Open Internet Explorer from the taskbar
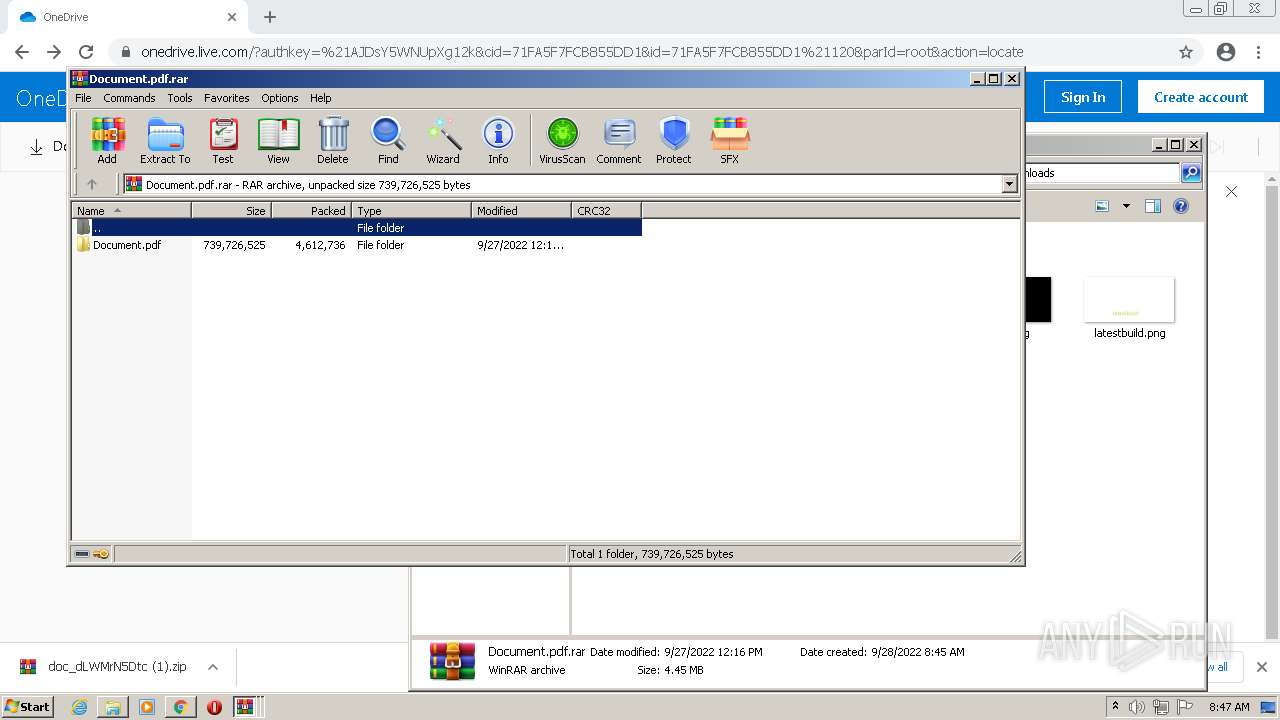Image resolution: width=1280 pixels, height=720 pixels. pyautogui.click(x=79, y=707)
